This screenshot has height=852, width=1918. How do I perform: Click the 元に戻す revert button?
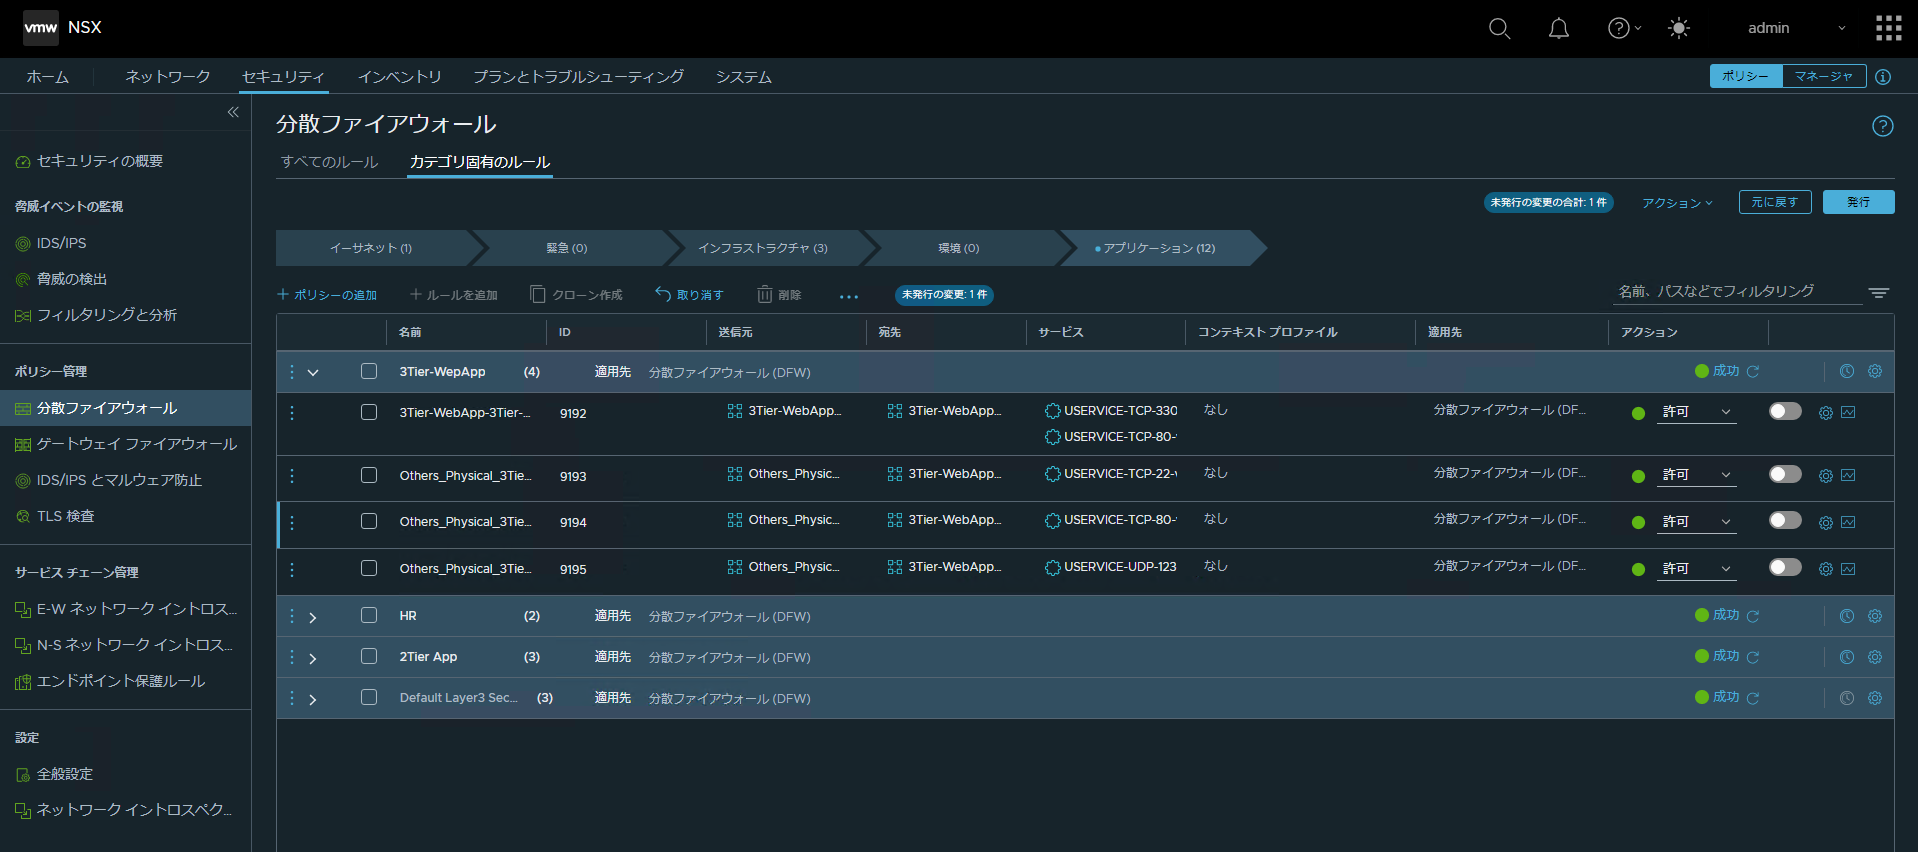1774,202
